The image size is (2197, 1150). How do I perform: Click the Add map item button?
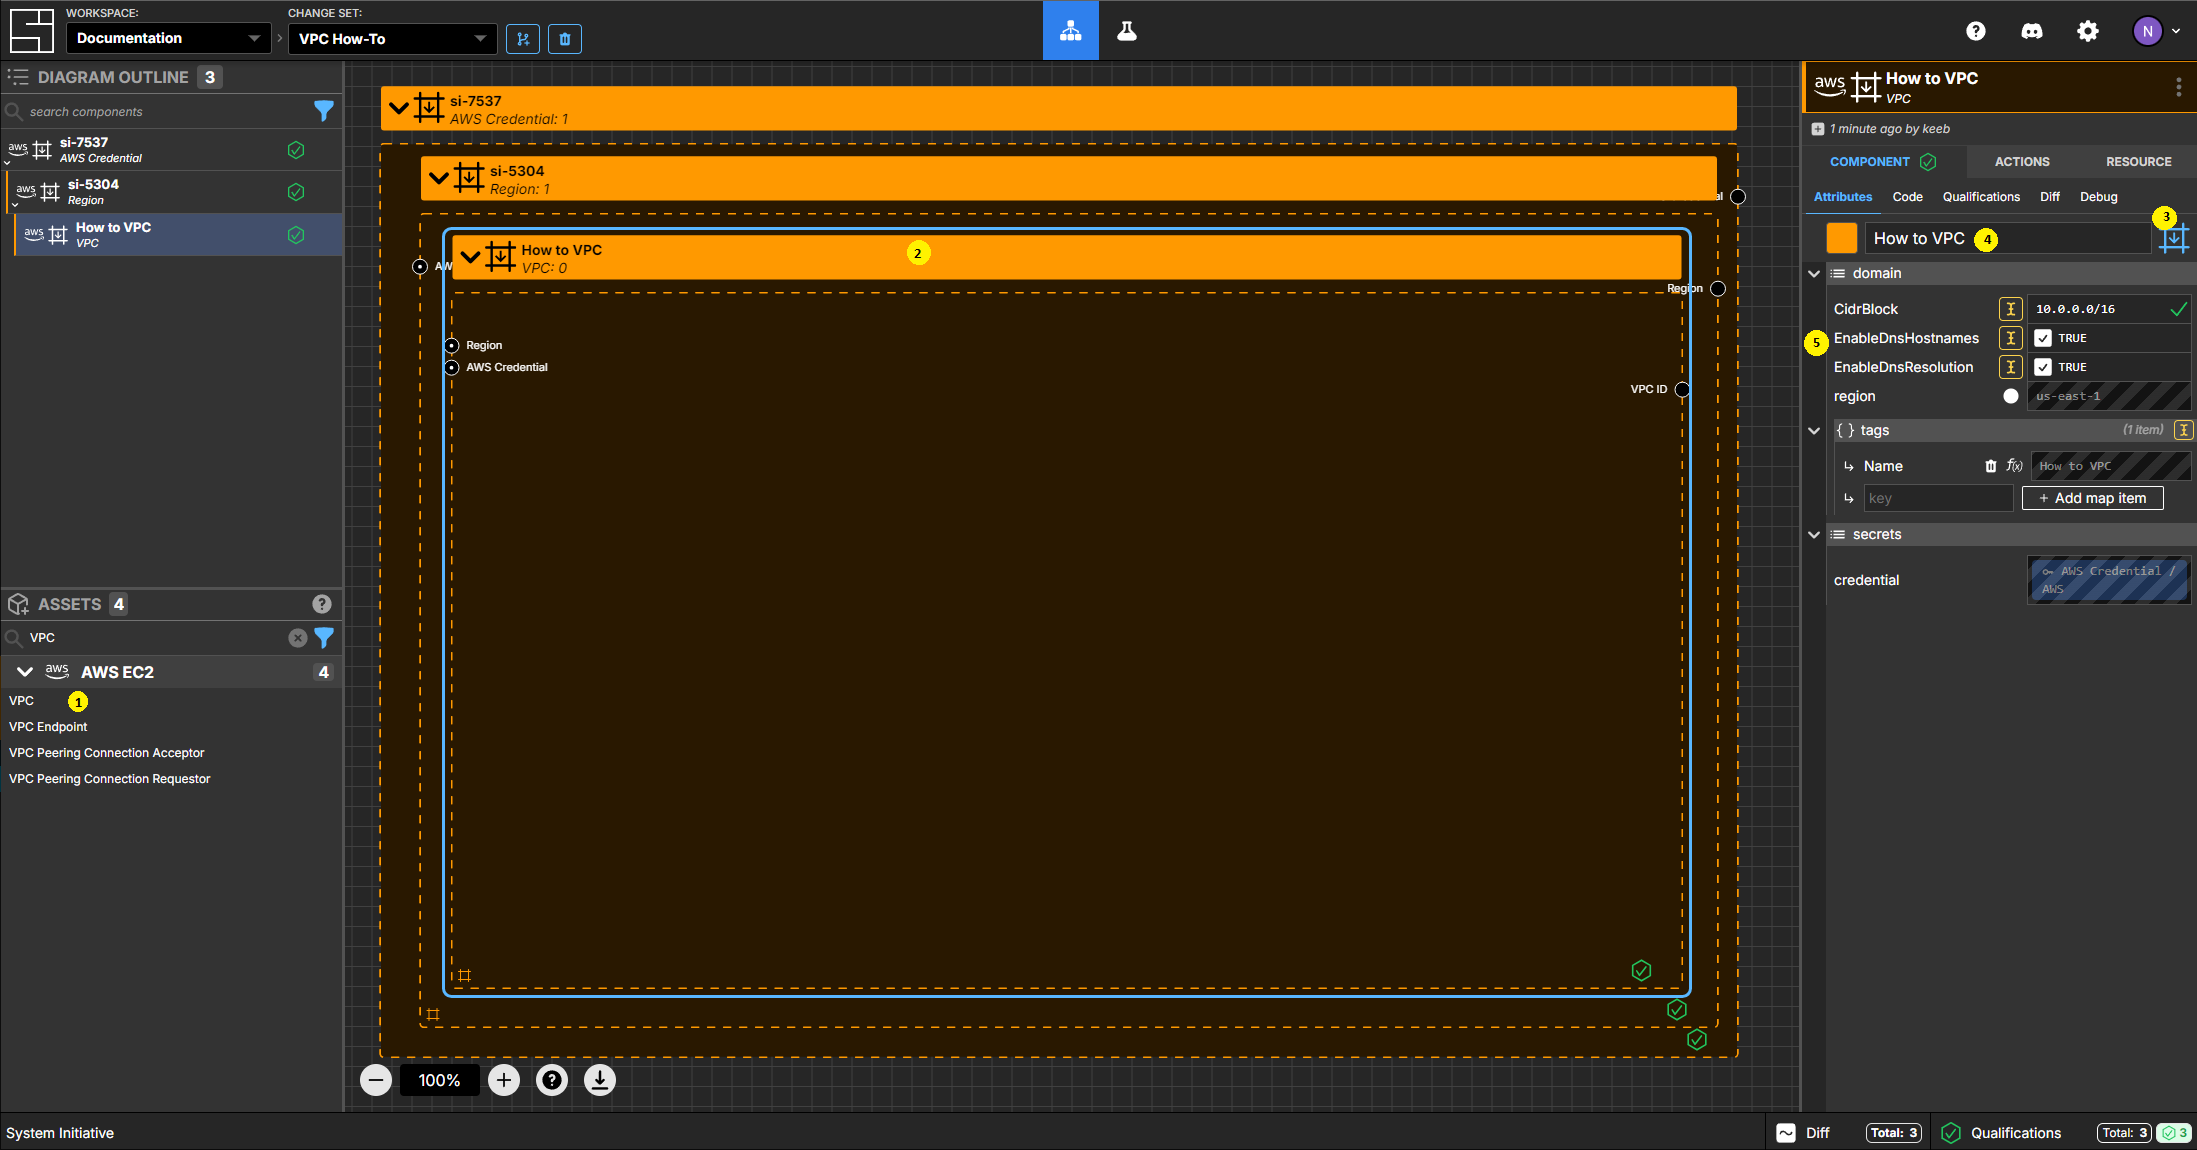pos(2092,498)
